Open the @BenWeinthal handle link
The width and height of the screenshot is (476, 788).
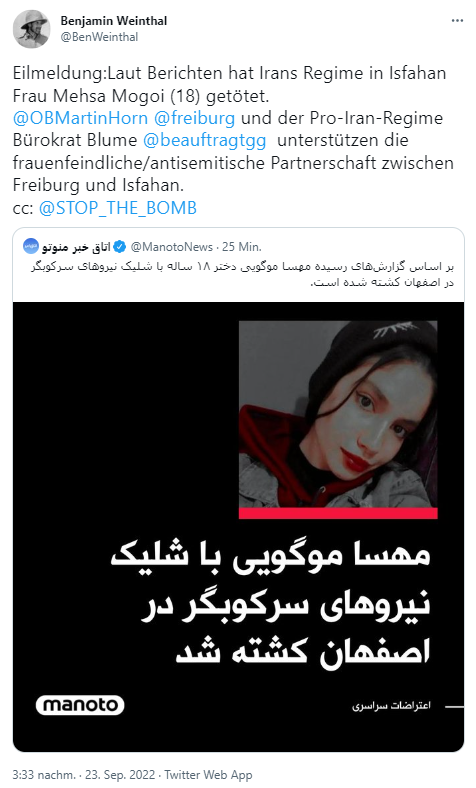(99, 37)
